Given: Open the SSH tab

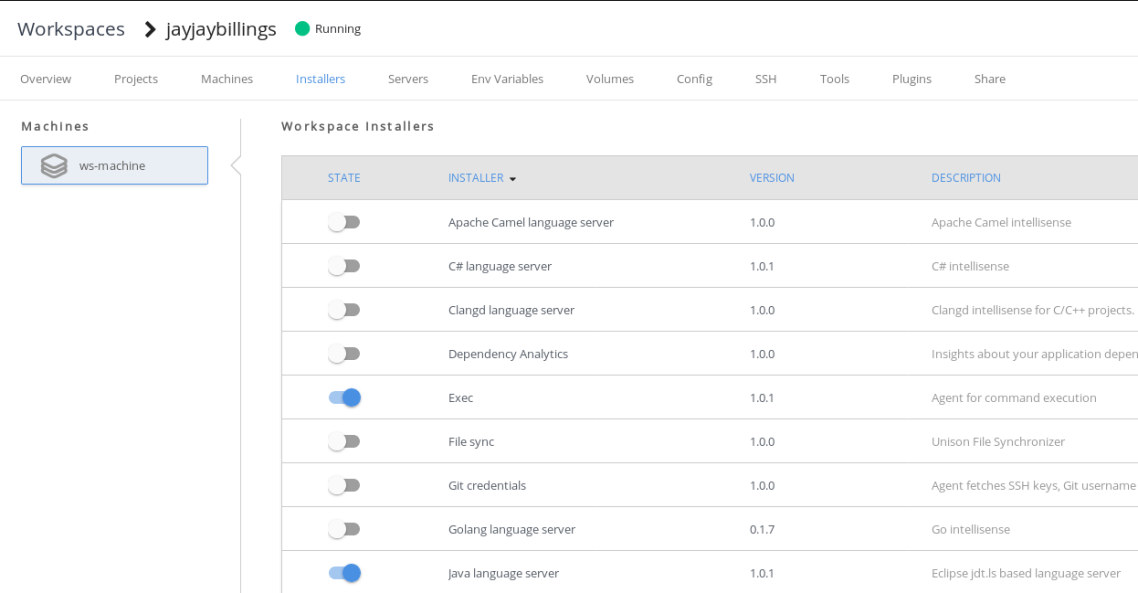Looking at the screenshot, I should tap(765, 79).
